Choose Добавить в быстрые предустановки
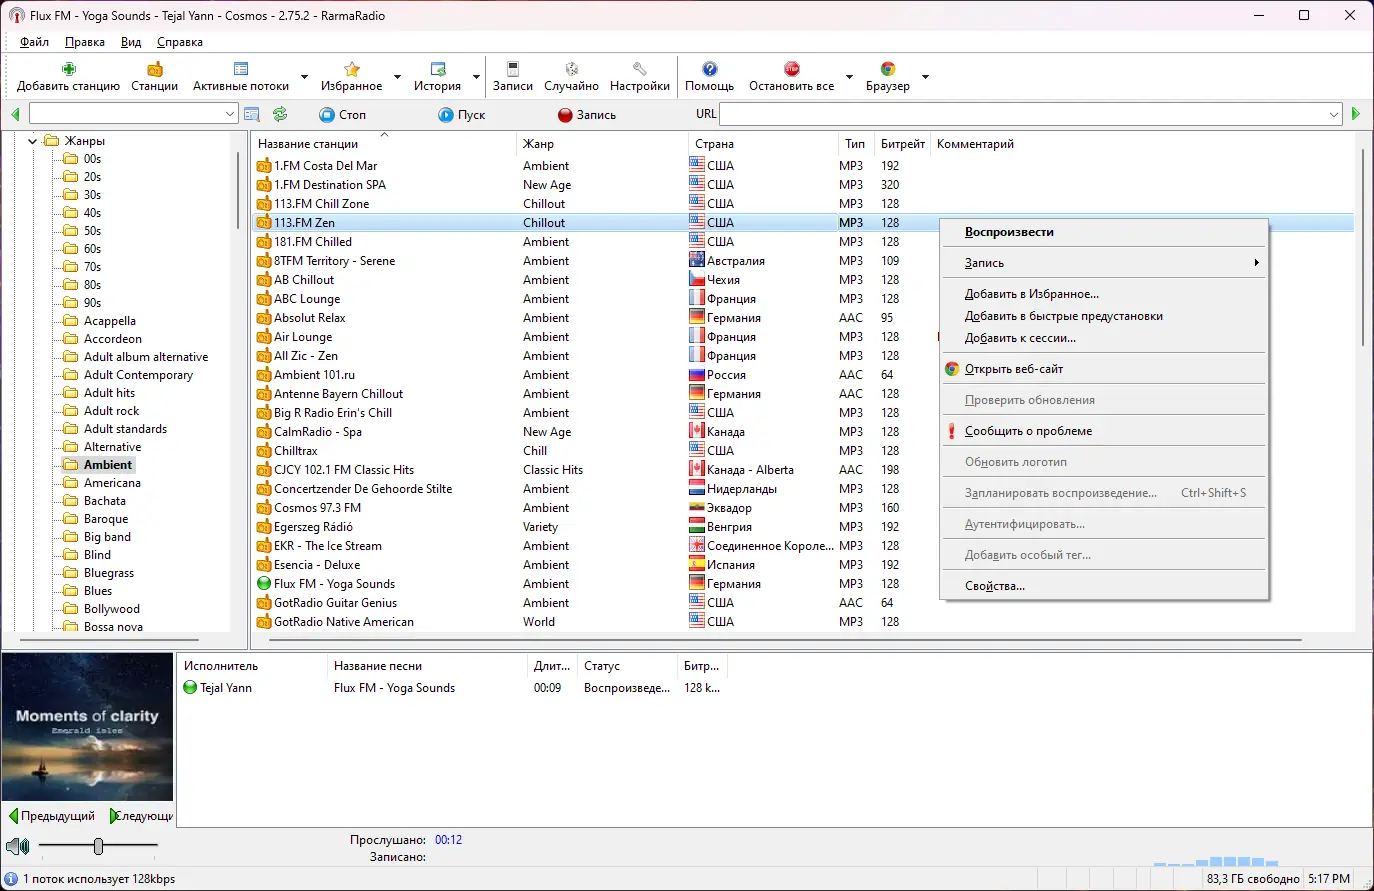 pos(1104,316)
